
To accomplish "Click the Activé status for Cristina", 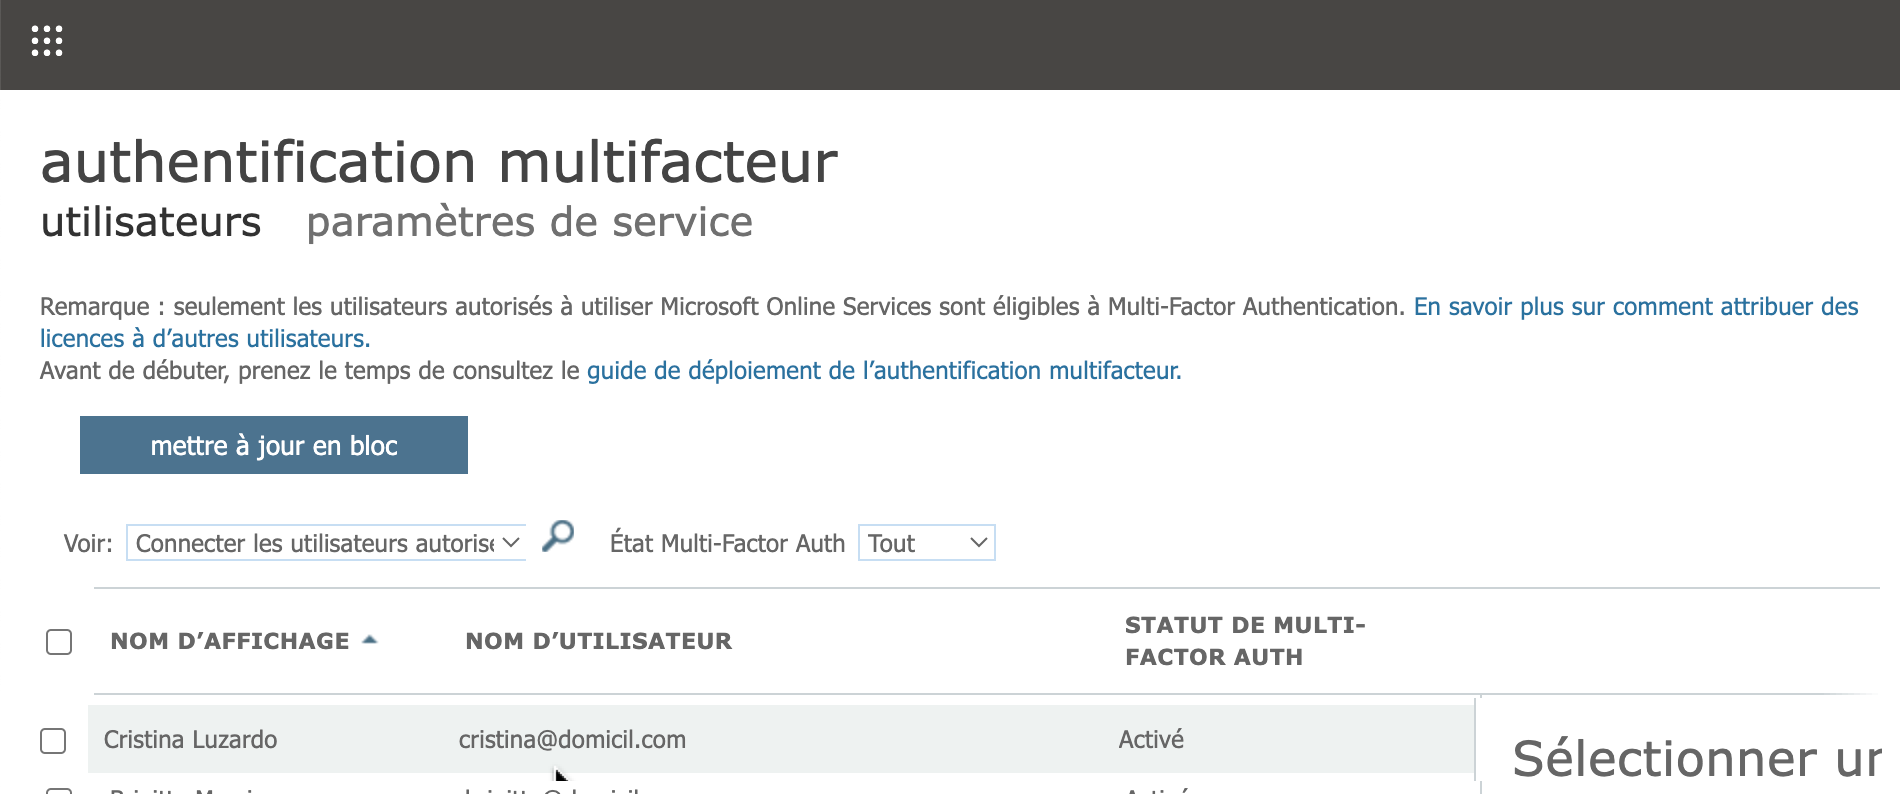I will pyautogui.click(x=1151, y=740).
